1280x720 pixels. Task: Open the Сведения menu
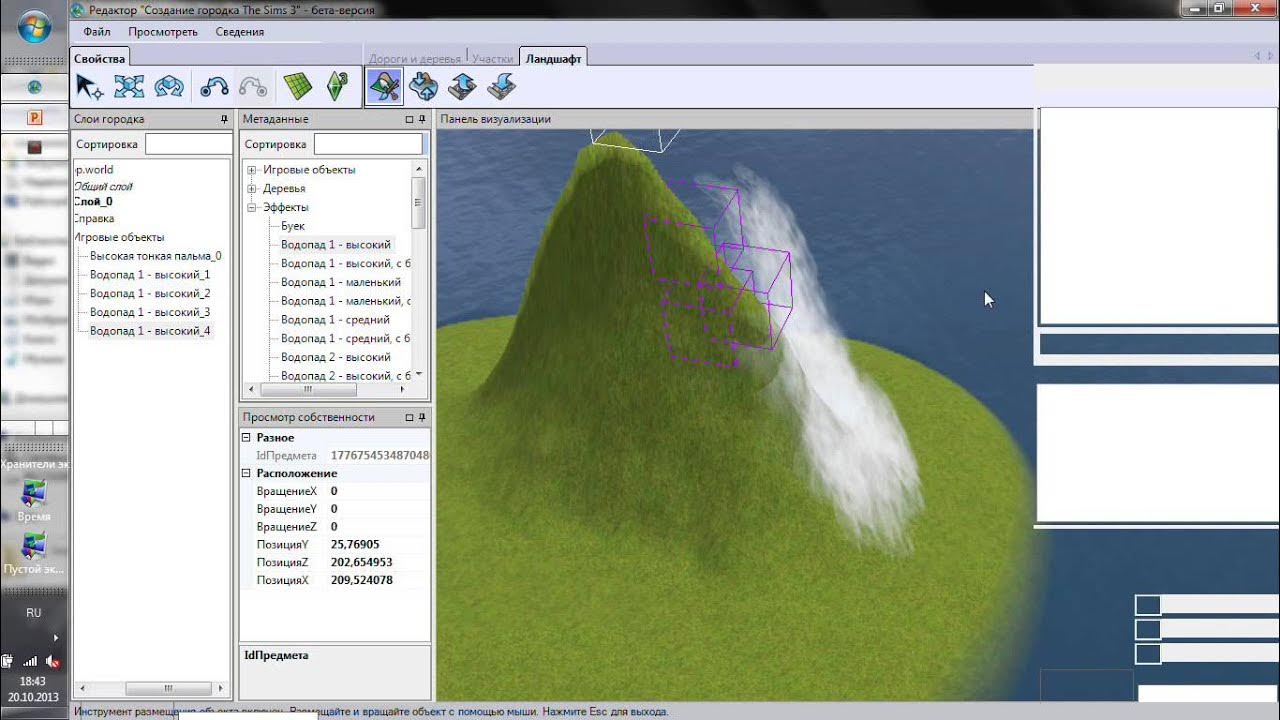(240, 32)
